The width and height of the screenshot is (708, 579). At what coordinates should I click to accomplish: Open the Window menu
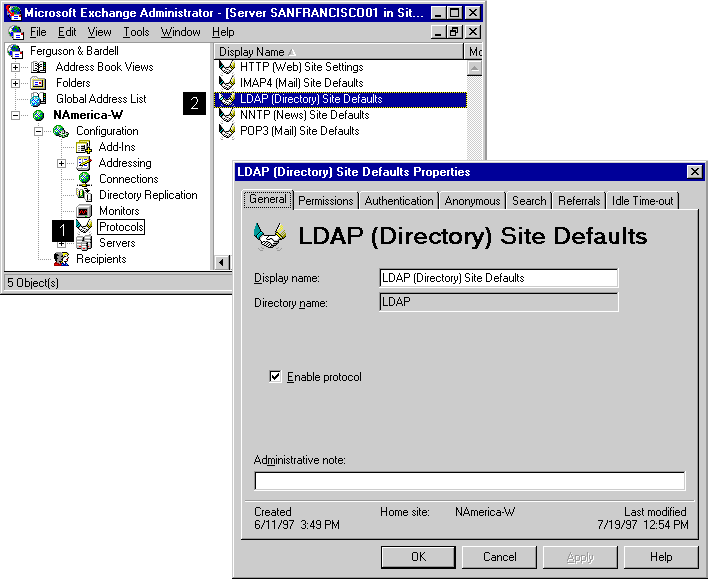coord(181,33)
